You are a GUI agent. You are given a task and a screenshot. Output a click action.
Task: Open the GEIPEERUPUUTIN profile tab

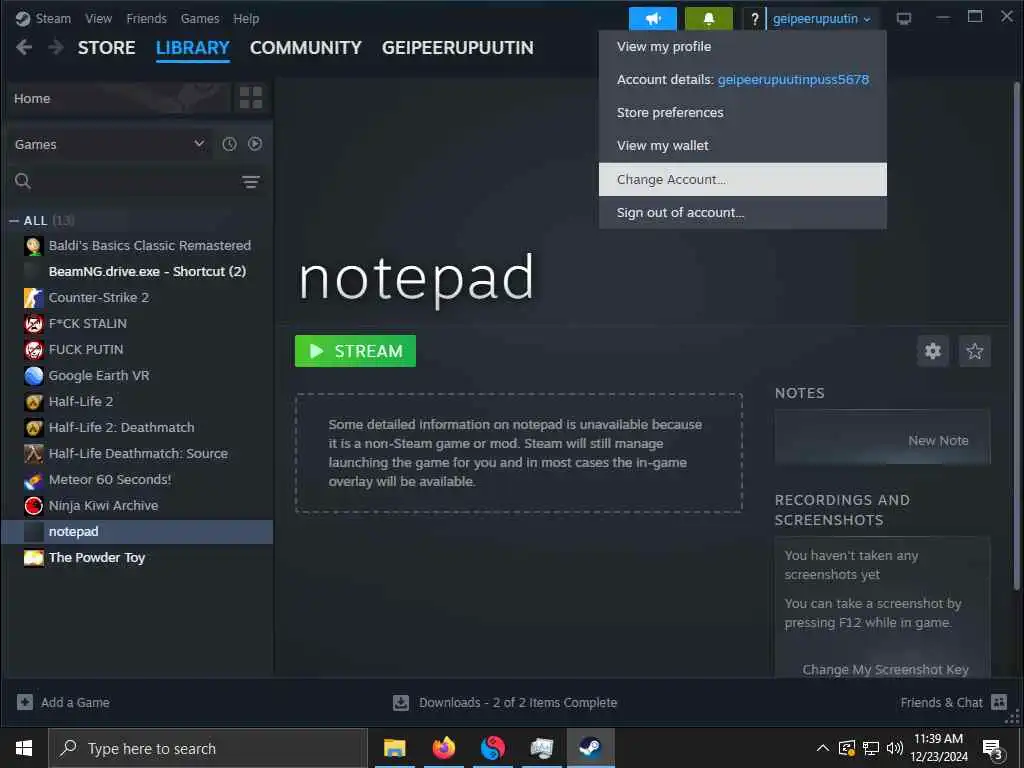pos(458,48)
